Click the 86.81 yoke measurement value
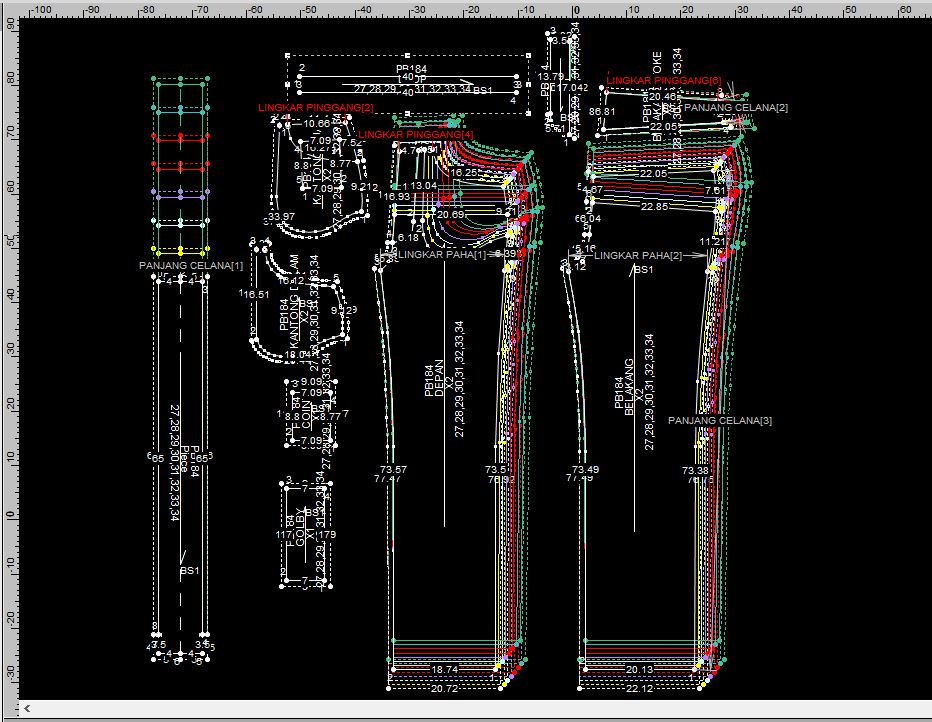 coord(603,112)
